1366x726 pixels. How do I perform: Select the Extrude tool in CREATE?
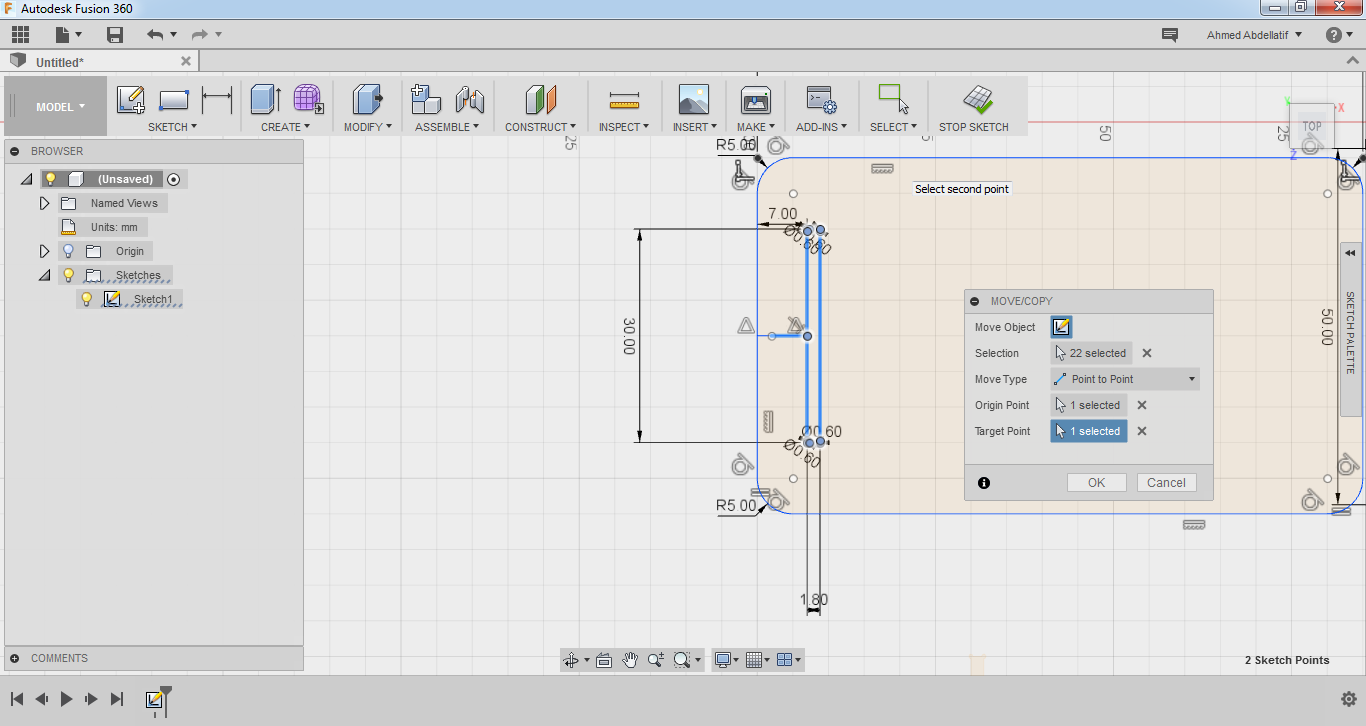[x=265, y=99]
